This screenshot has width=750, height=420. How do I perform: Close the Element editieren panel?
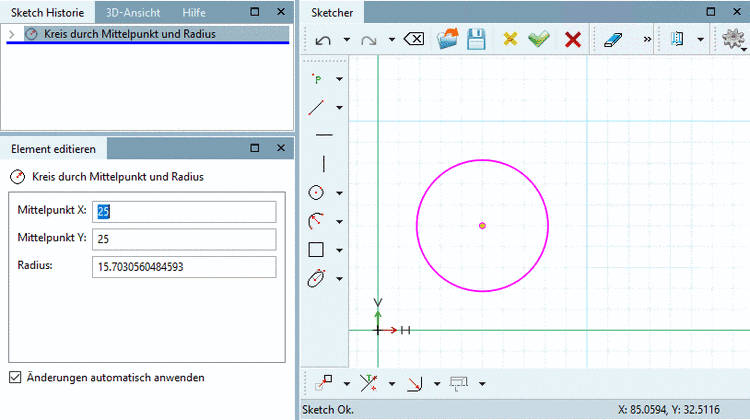tap(281, 148)
